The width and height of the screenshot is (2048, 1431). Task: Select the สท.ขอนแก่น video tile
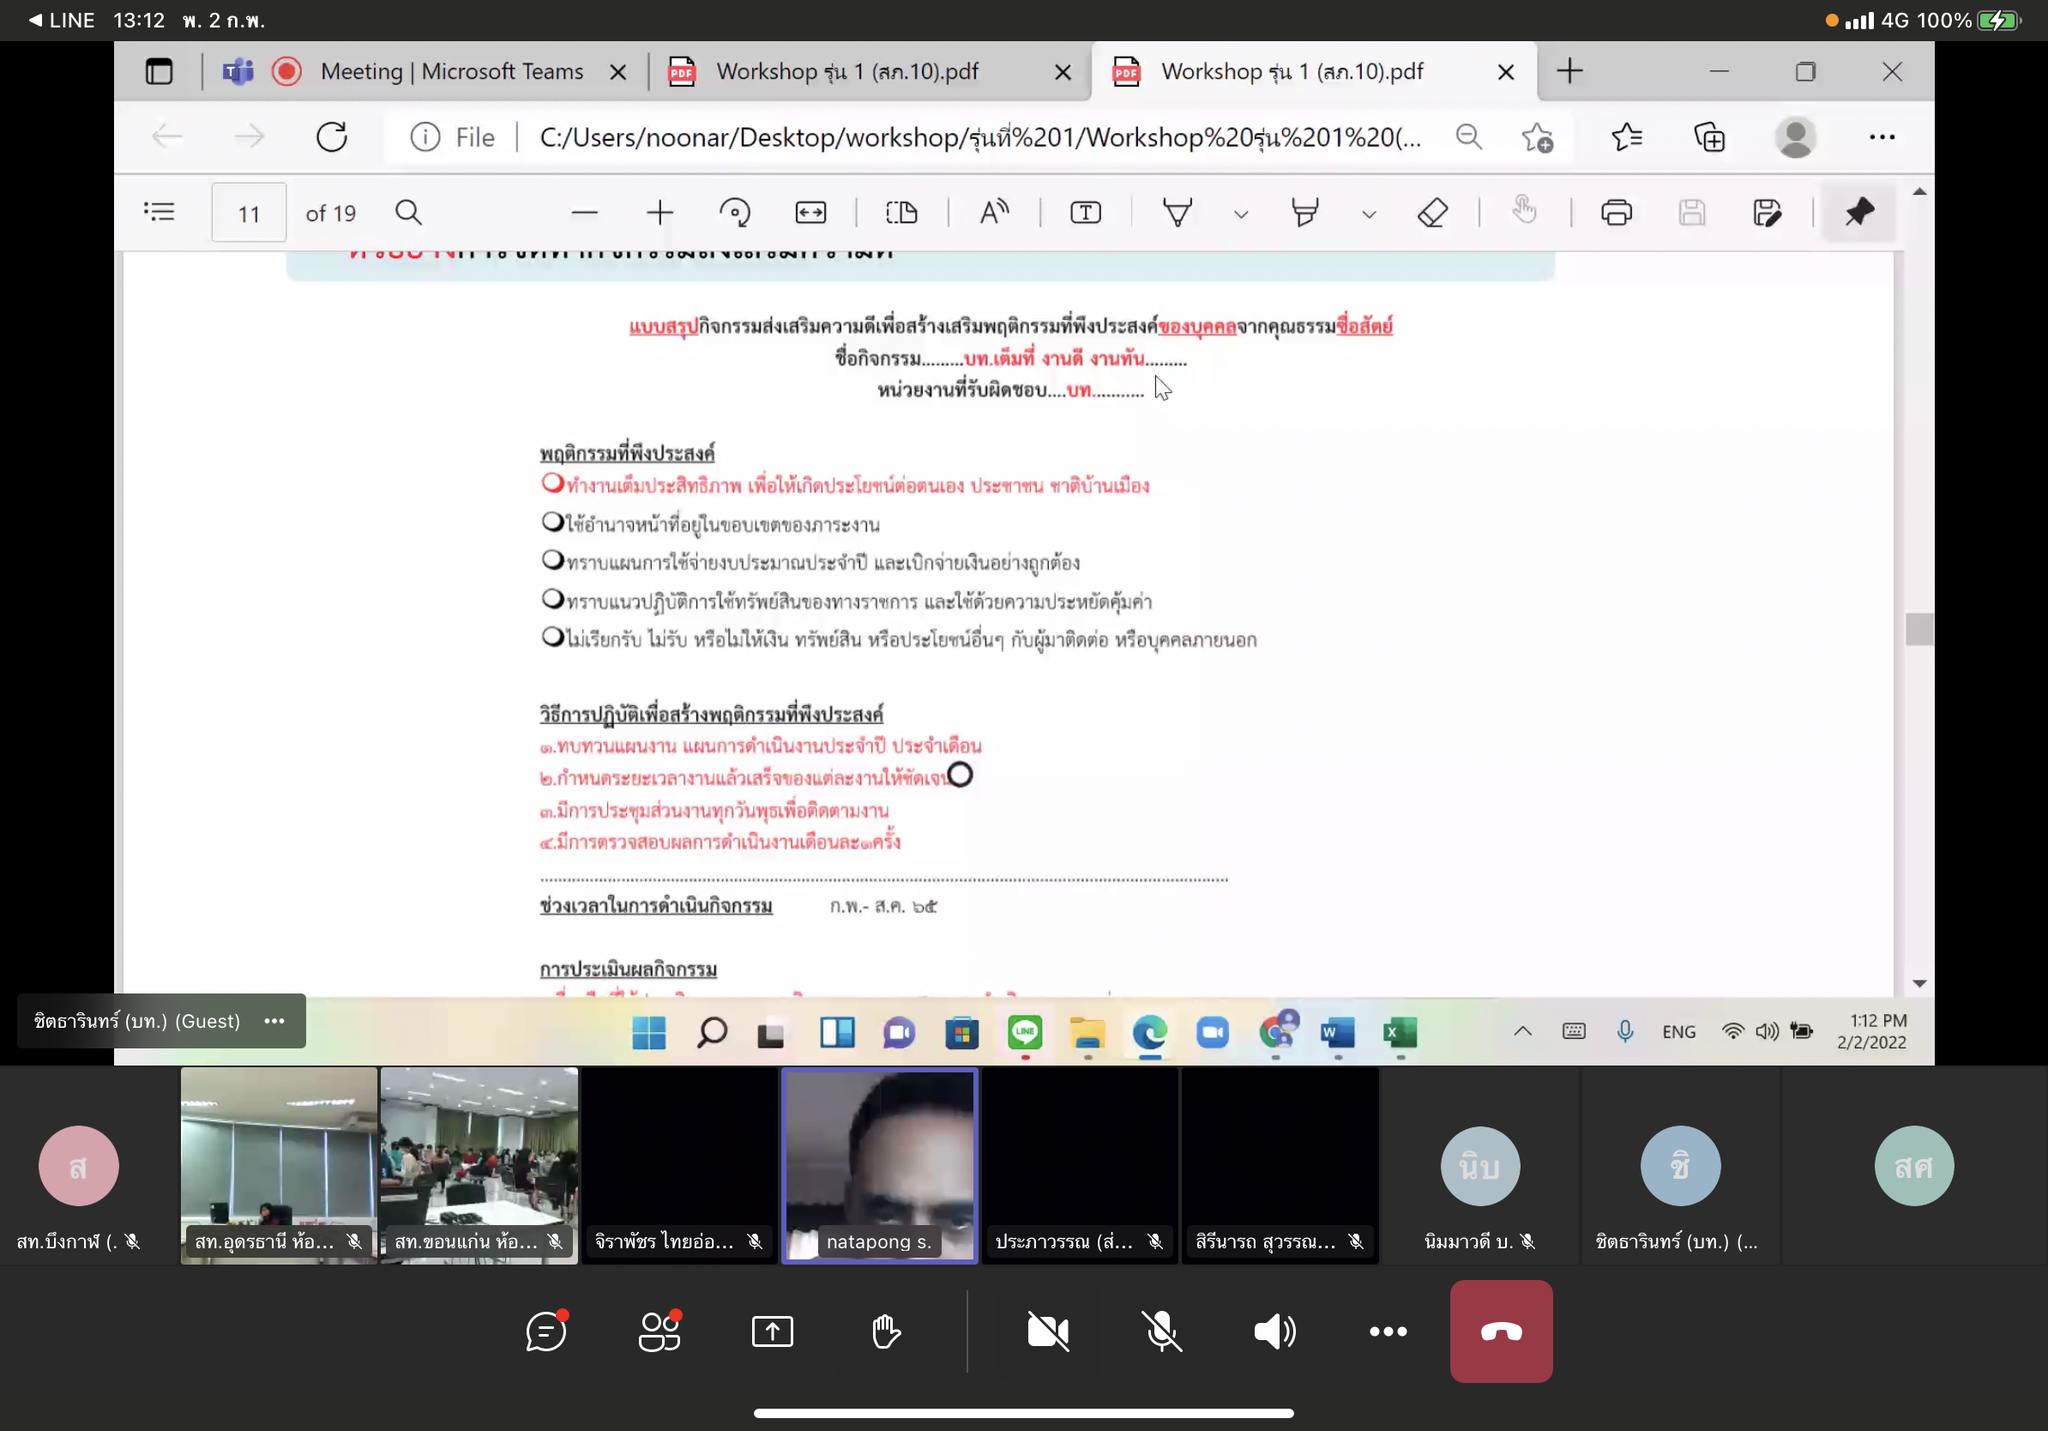coord(479,1165)
